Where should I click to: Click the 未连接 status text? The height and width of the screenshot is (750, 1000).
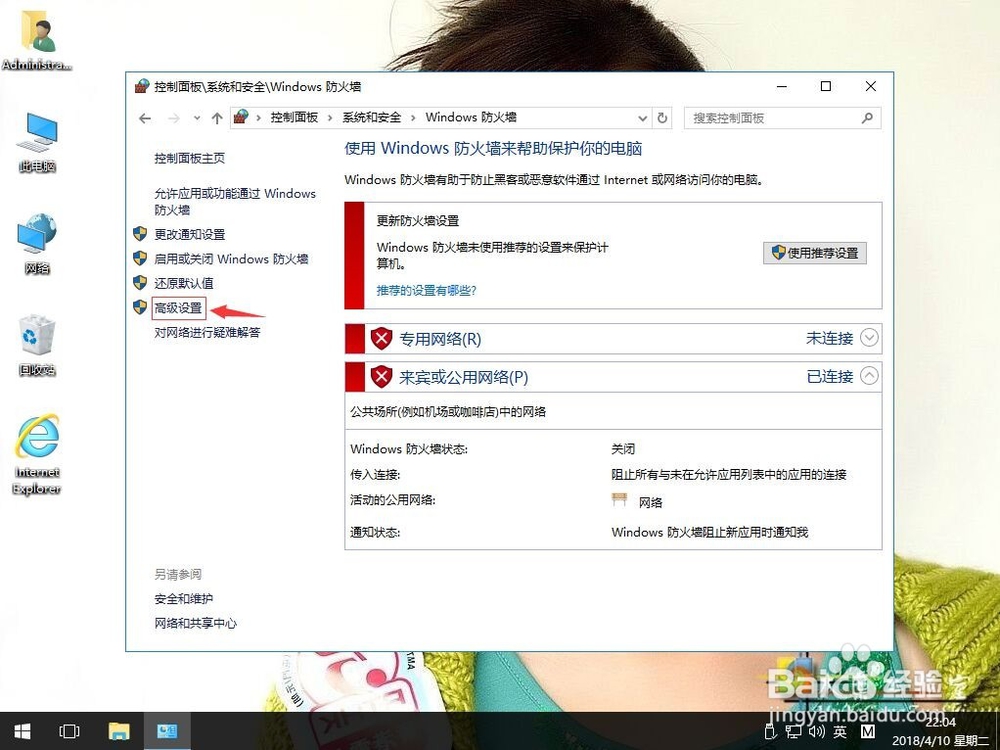pyautogui.click(x=830, y=339)
